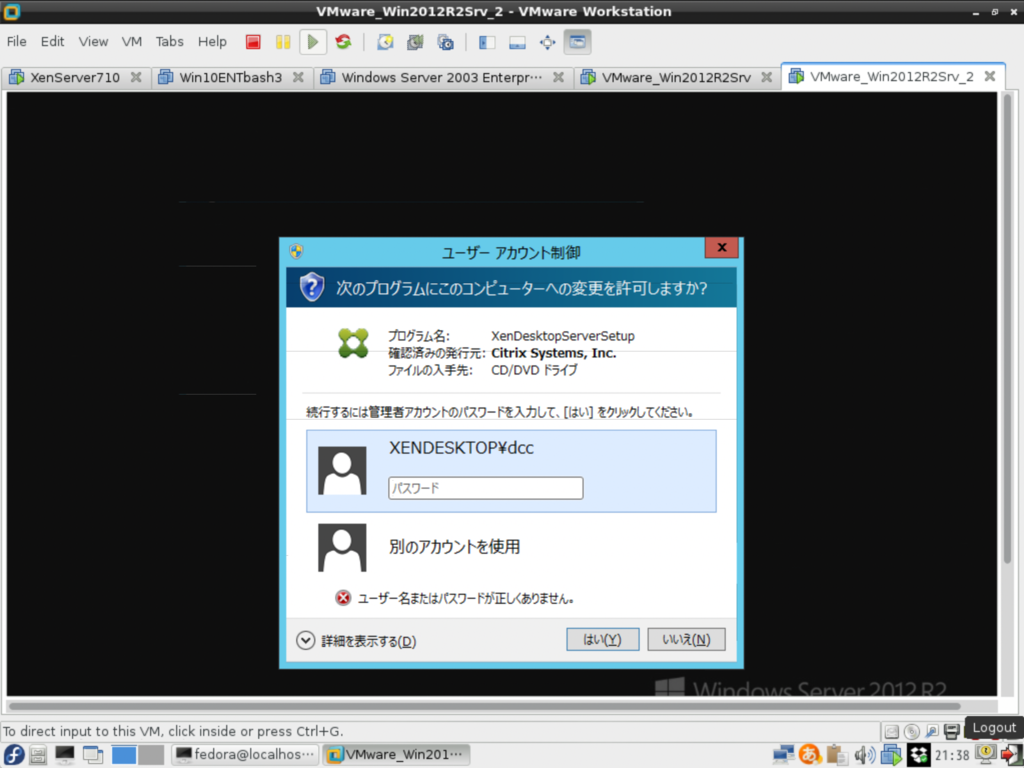Click the Citrix Systems, Inc. publisher text

click(x=554, y=353)
